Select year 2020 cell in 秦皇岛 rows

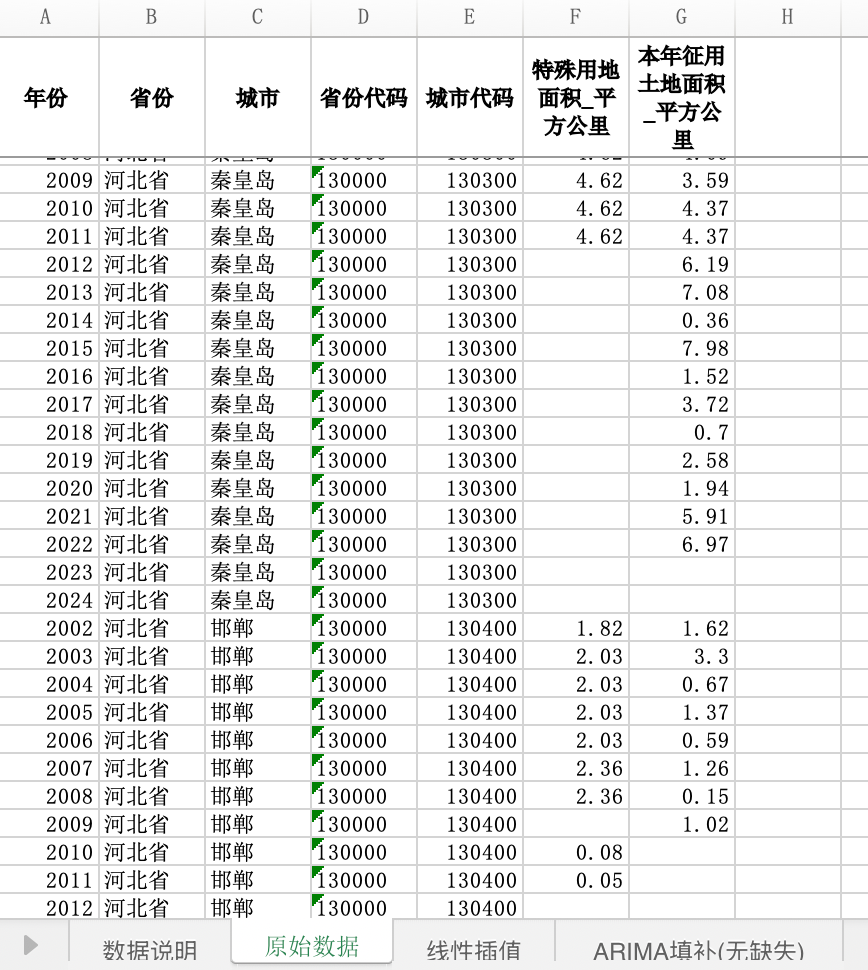click(49, 488)
